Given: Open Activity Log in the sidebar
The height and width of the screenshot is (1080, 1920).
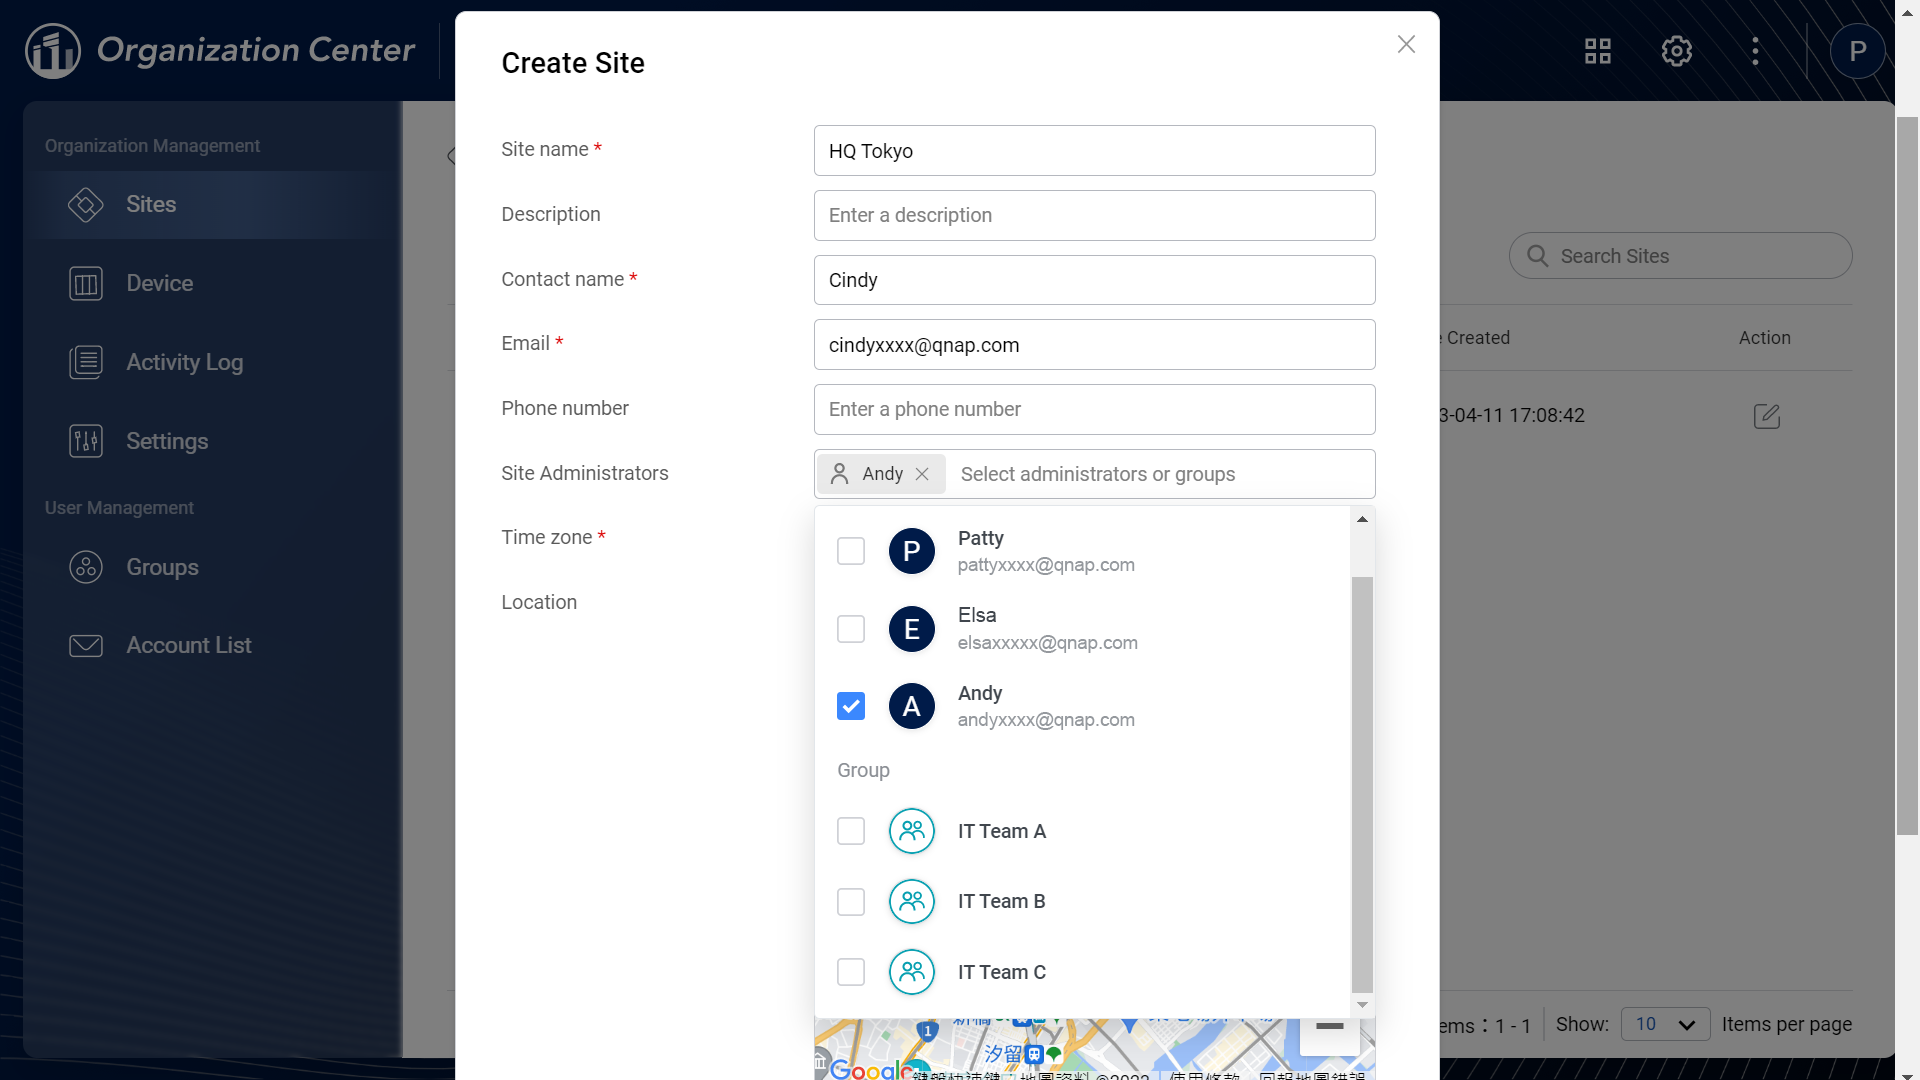Looking at the screenshot, I should (184, 362).
